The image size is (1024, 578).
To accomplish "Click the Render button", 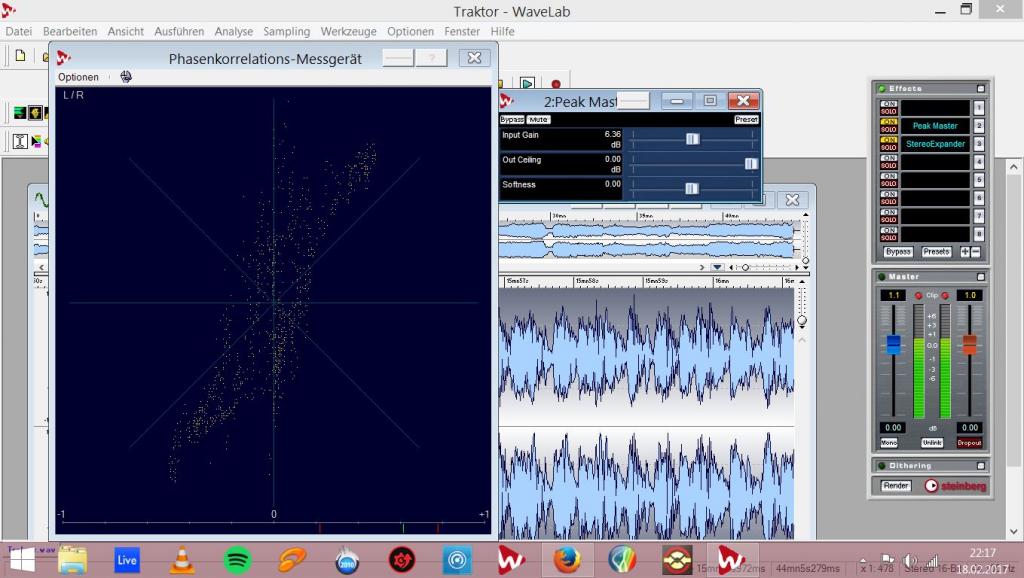I will pos(896,486).
